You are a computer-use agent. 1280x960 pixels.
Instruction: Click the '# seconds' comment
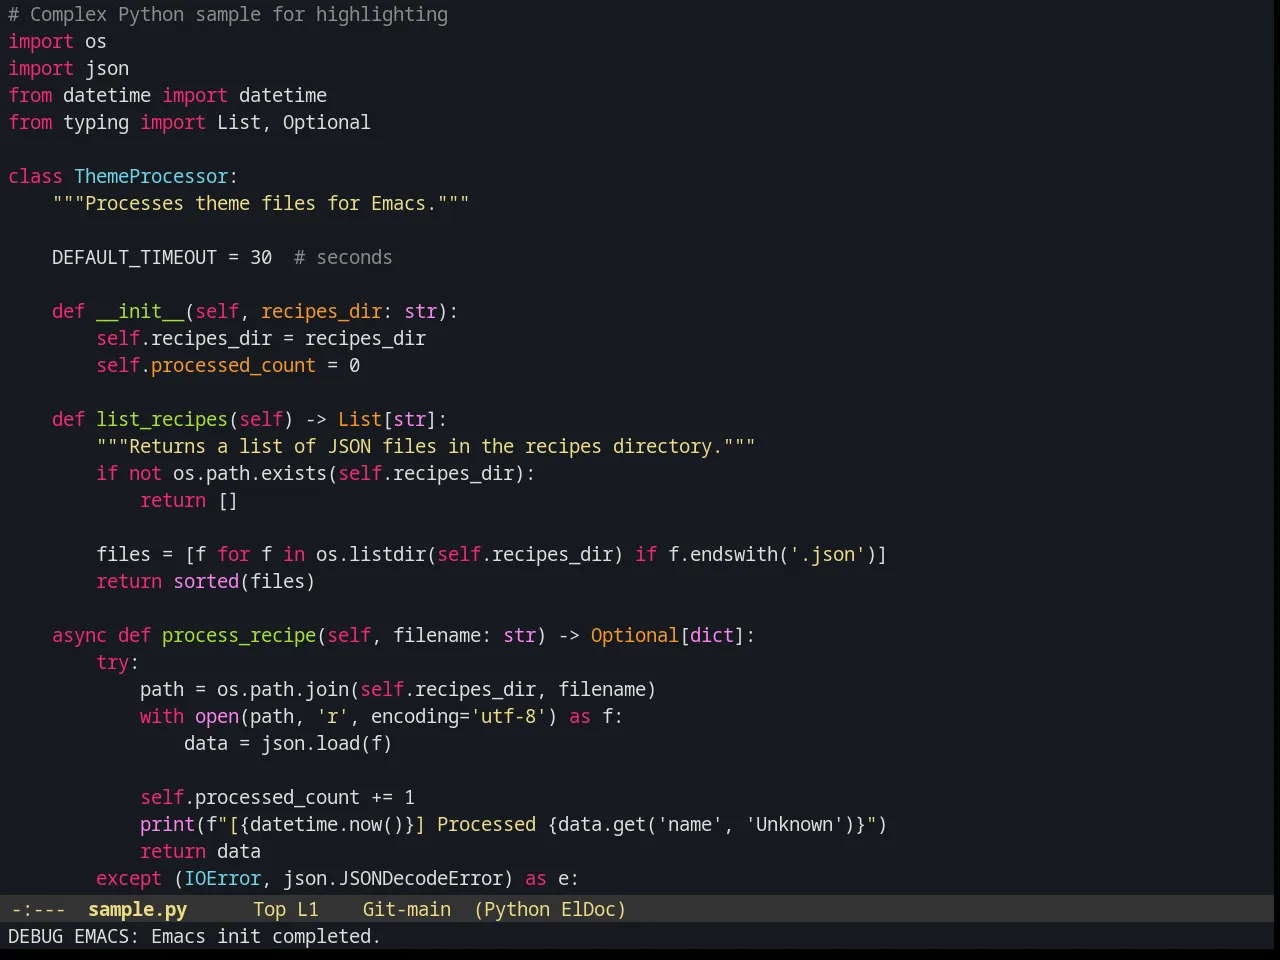pos(343,257)
